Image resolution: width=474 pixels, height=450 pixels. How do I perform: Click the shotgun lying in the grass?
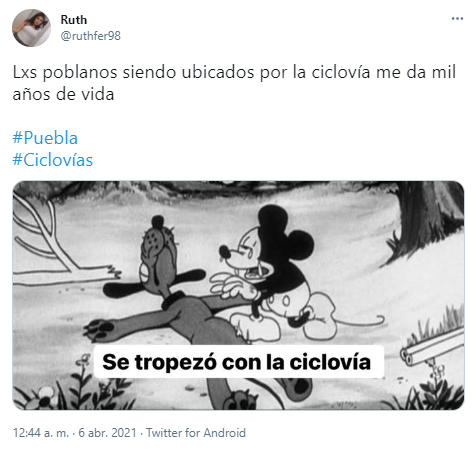pos(433,346)
